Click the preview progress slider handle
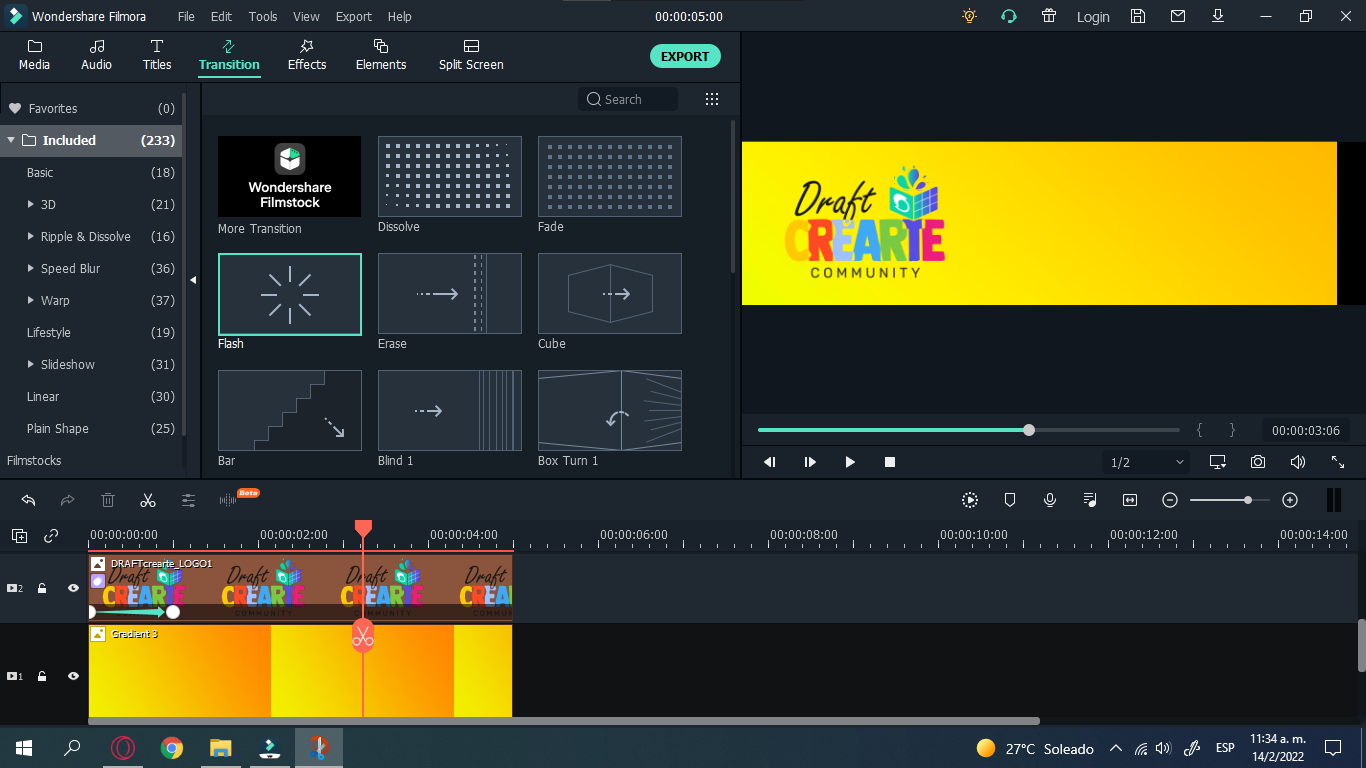 coord(1029,430)
